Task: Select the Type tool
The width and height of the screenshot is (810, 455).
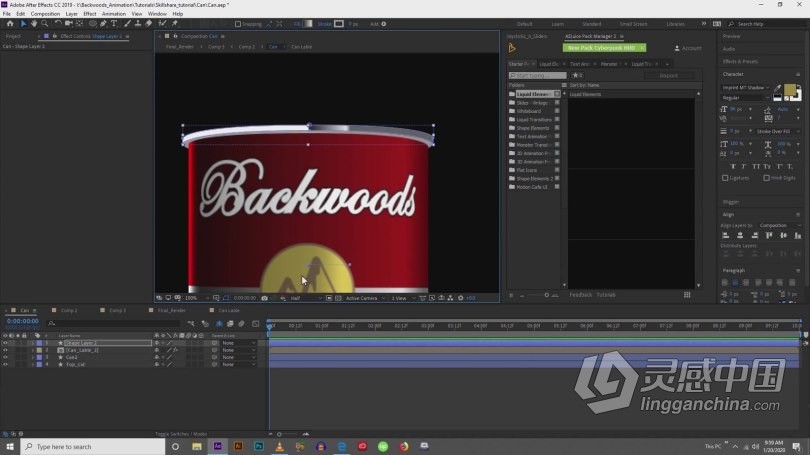Action: (x=114, y=24)
